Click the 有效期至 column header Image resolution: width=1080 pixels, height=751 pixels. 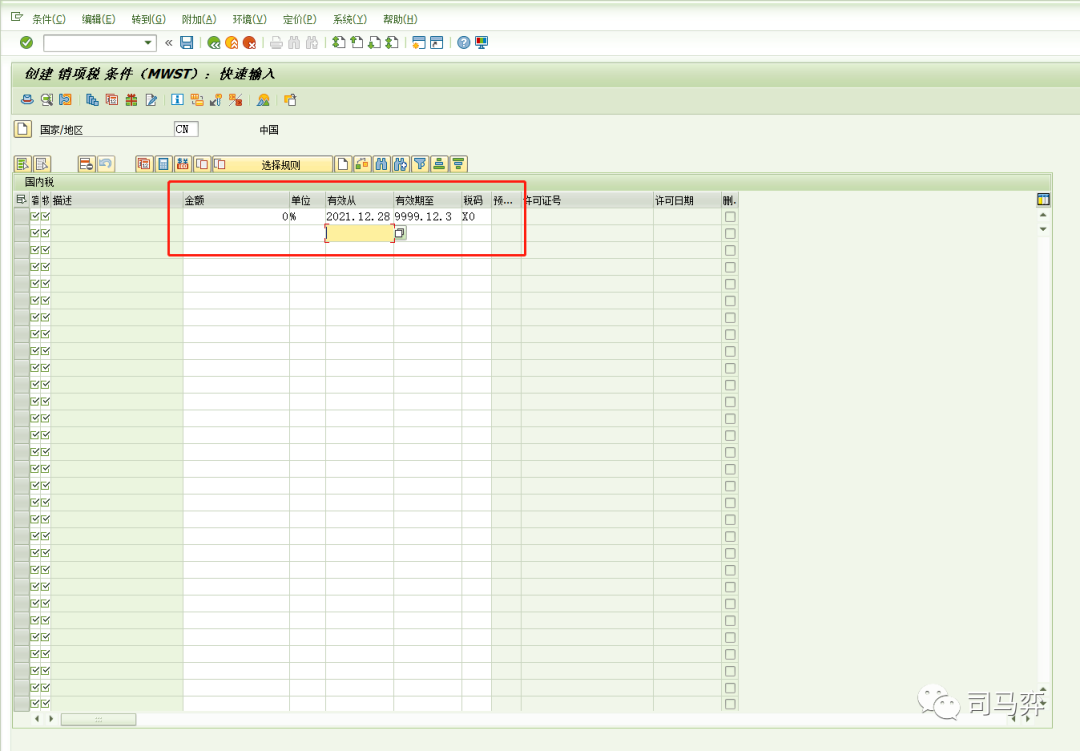[428, 200]
